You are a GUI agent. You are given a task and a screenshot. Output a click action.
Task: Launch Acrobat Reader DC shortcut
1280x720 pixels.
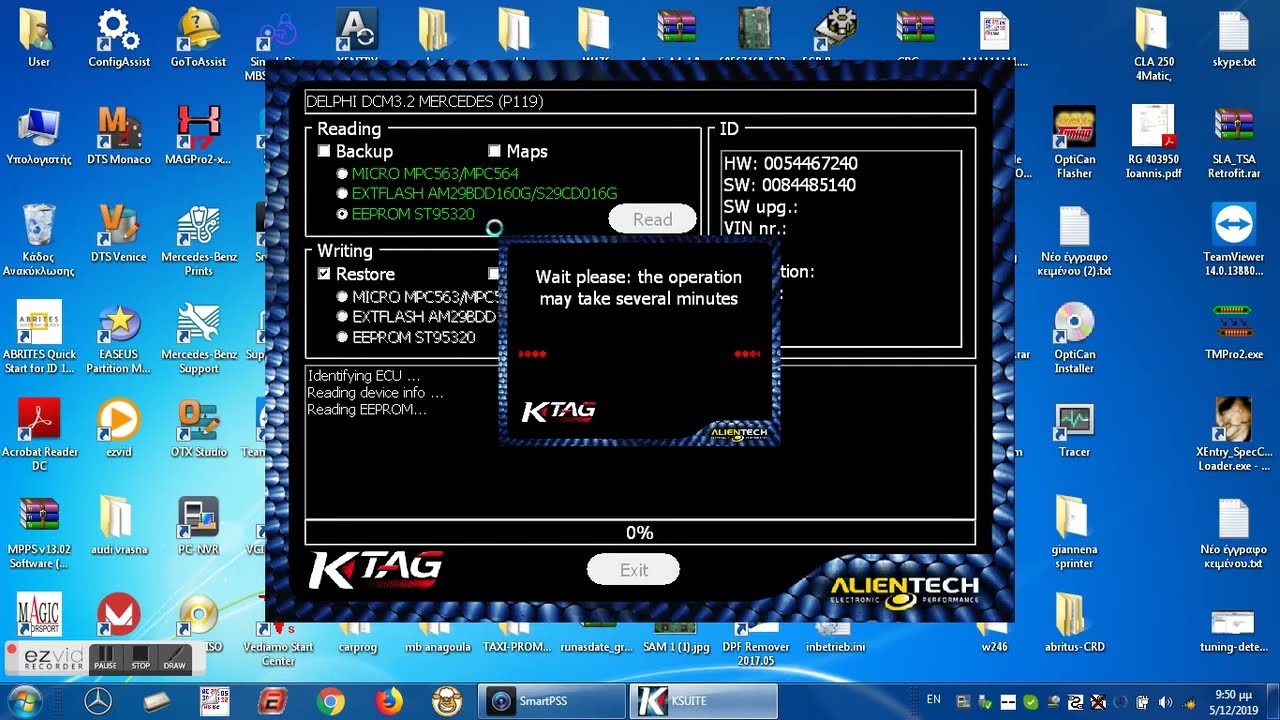point(39,434)
